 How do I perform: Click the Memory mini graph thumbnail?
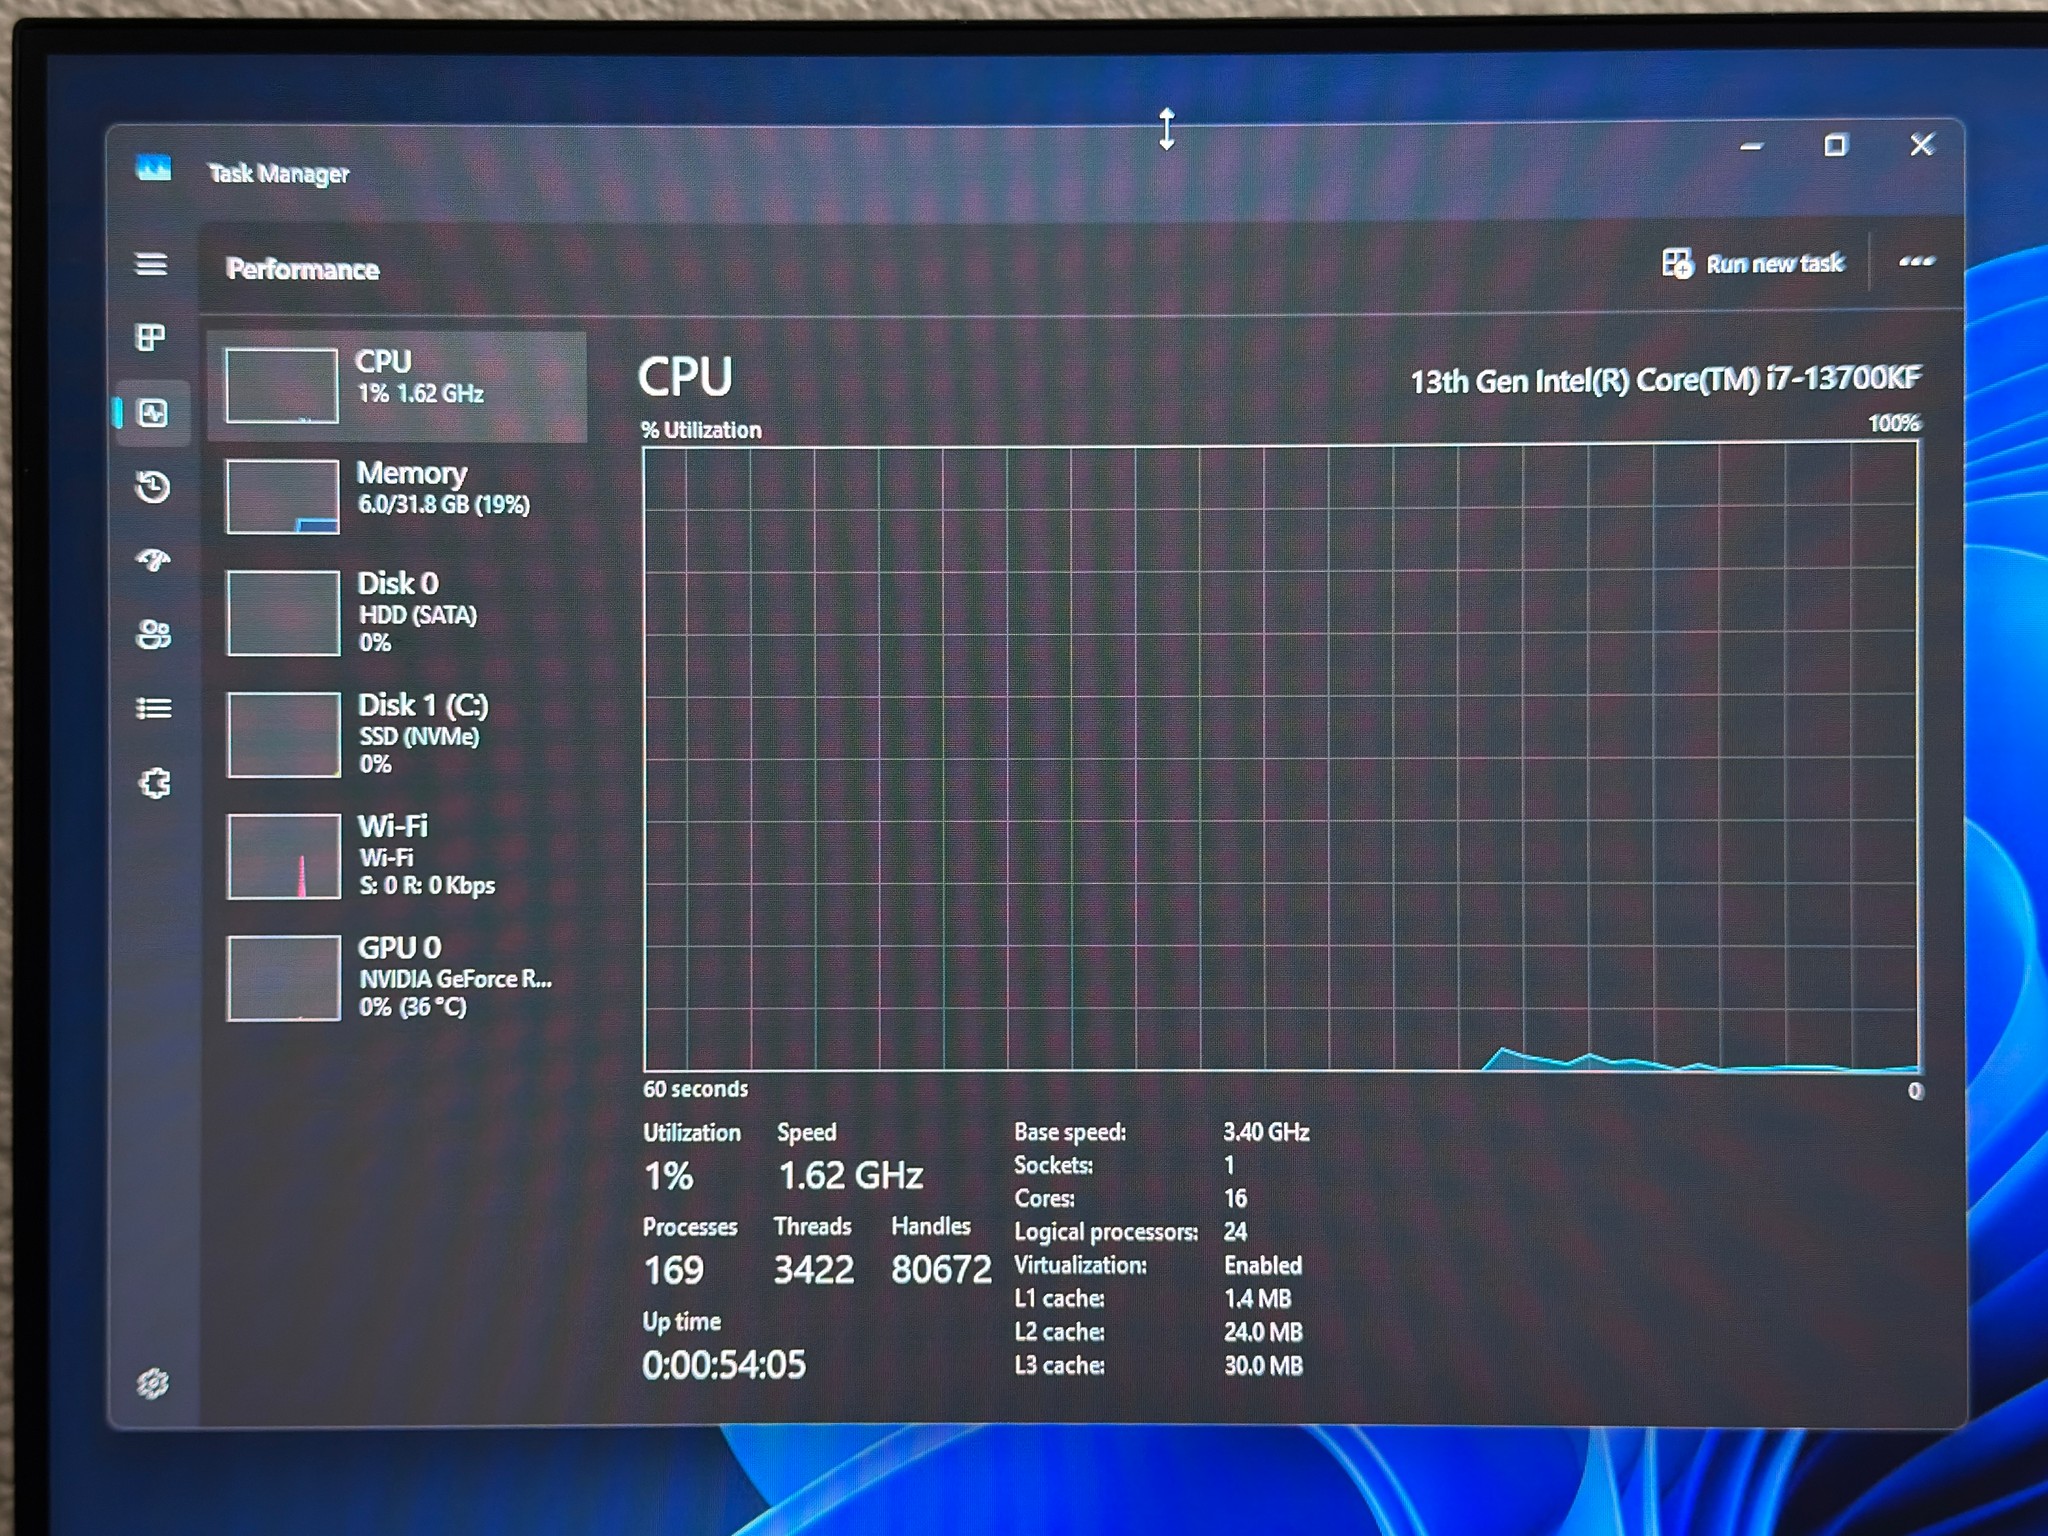(x=282, y=497)
